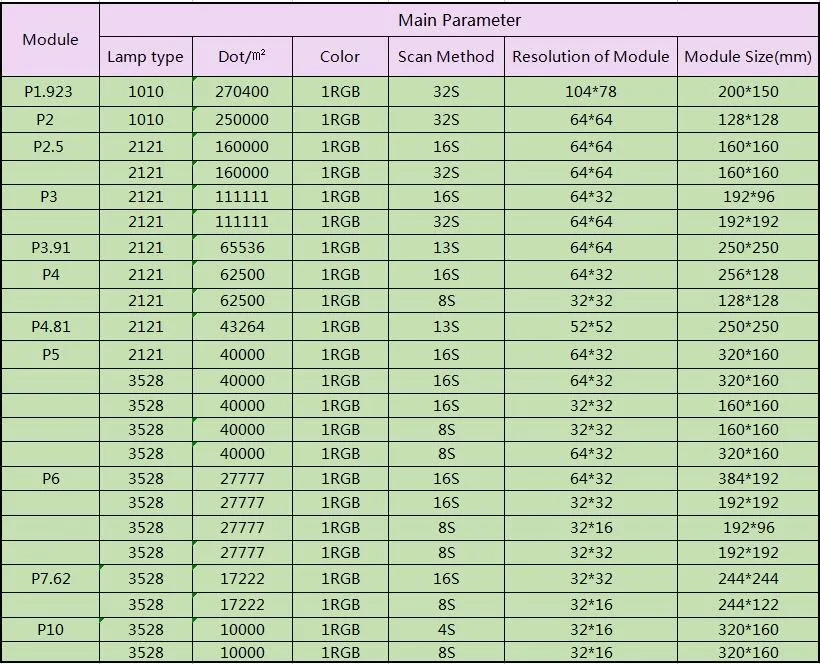Screen dimensions: 820x664
Task: Click the Main Parameter header cell
Action: click(459, 20)
